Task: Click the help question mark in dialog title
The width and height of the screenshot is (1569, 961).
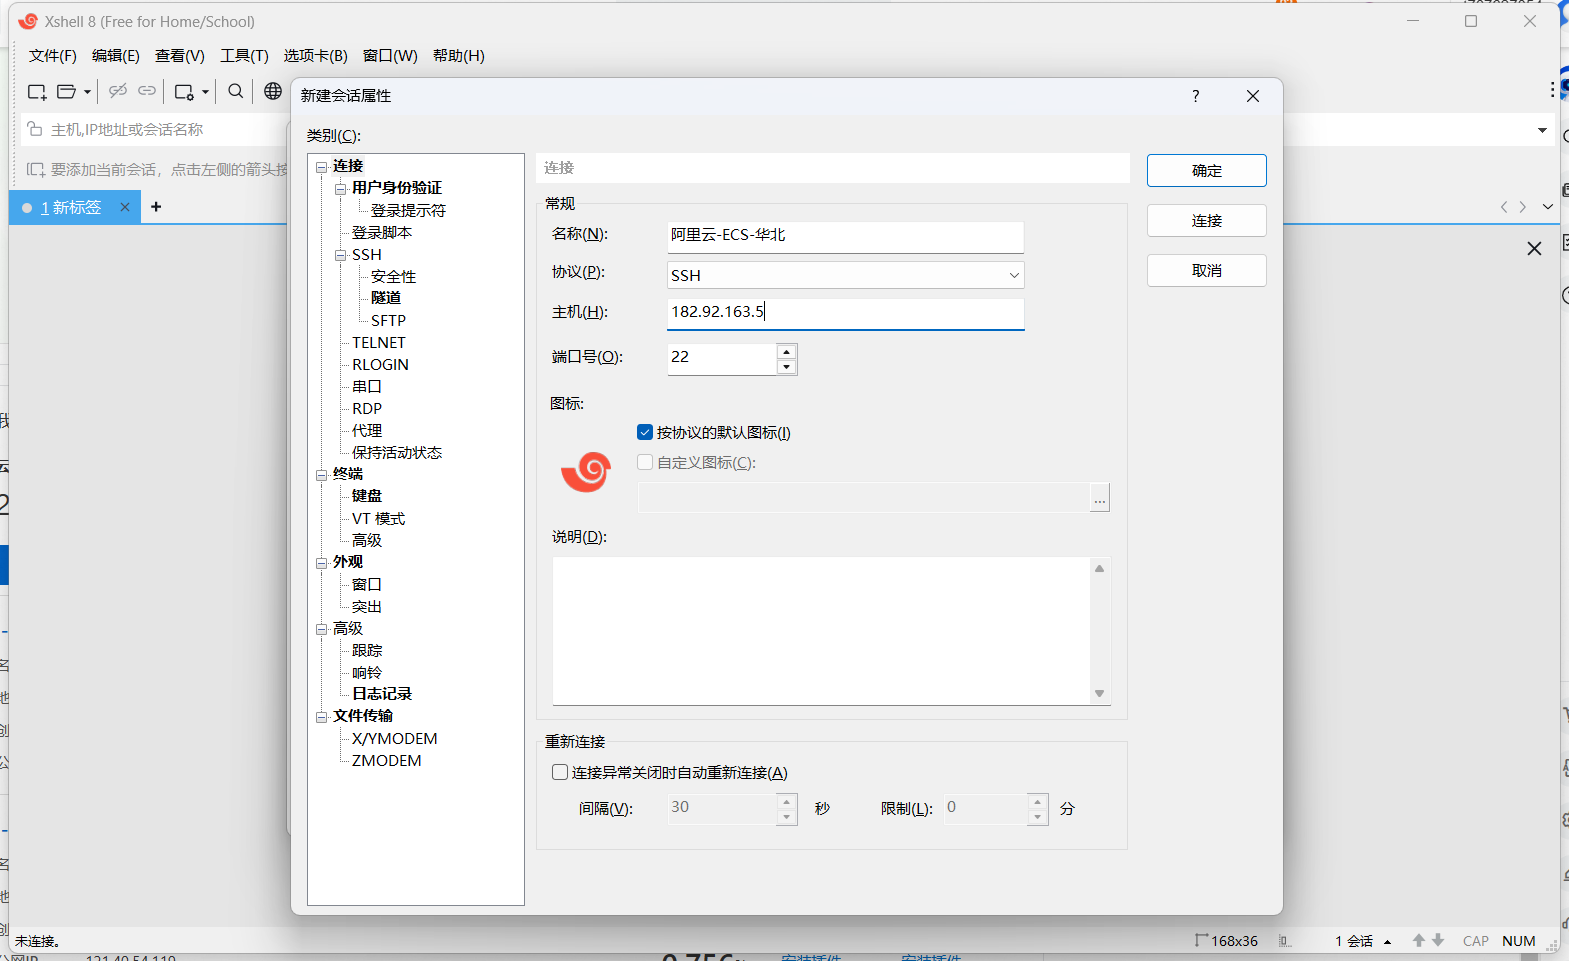Action: [x=1195, y=96]
